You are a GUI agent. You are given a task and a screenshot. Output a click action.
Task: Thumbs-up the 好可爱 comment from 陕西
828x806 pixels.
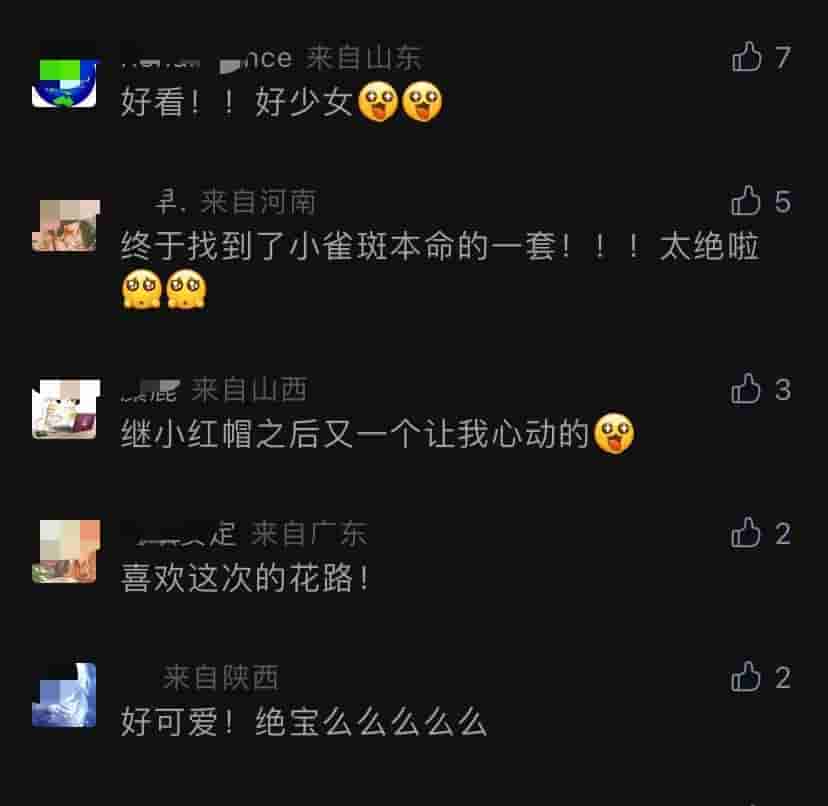pyautogui.click(x=746, y=677)
